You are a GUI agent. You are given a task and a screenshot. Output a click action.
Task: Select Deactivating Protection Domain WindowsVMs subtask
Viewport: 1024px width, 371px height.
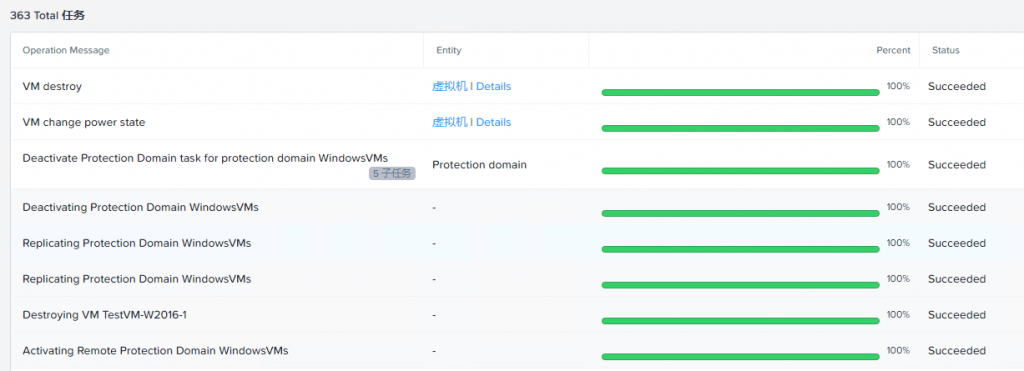tap(141, 207)
